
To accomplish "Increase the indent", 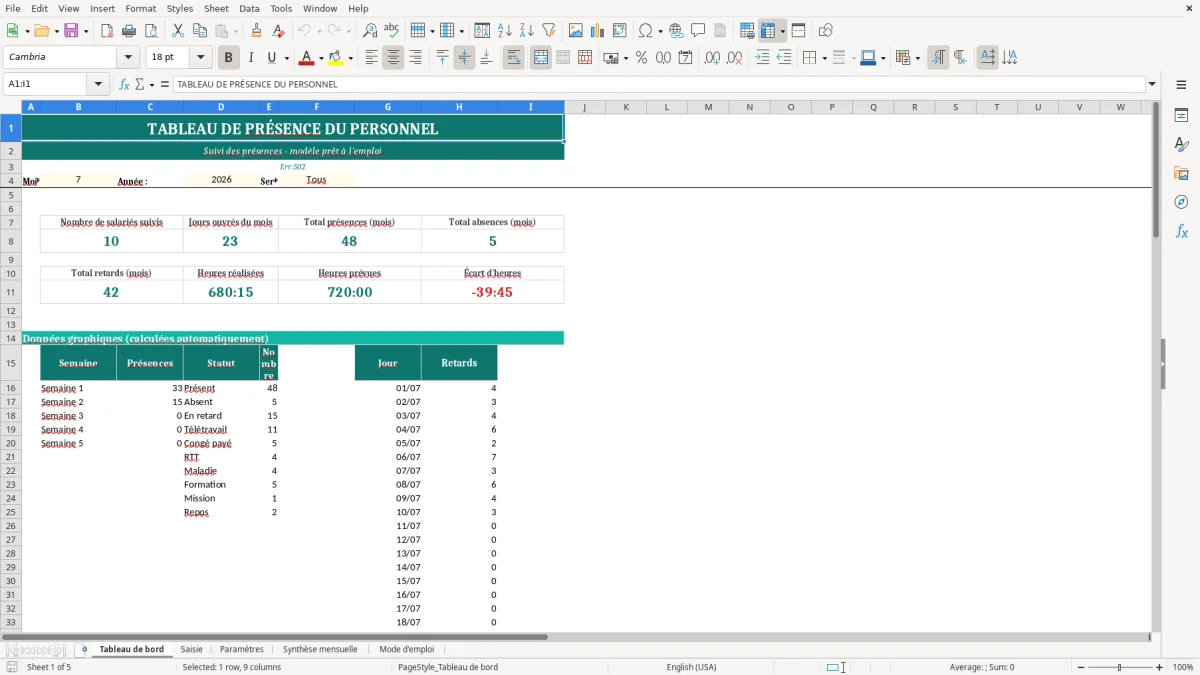I will [762, 58].
